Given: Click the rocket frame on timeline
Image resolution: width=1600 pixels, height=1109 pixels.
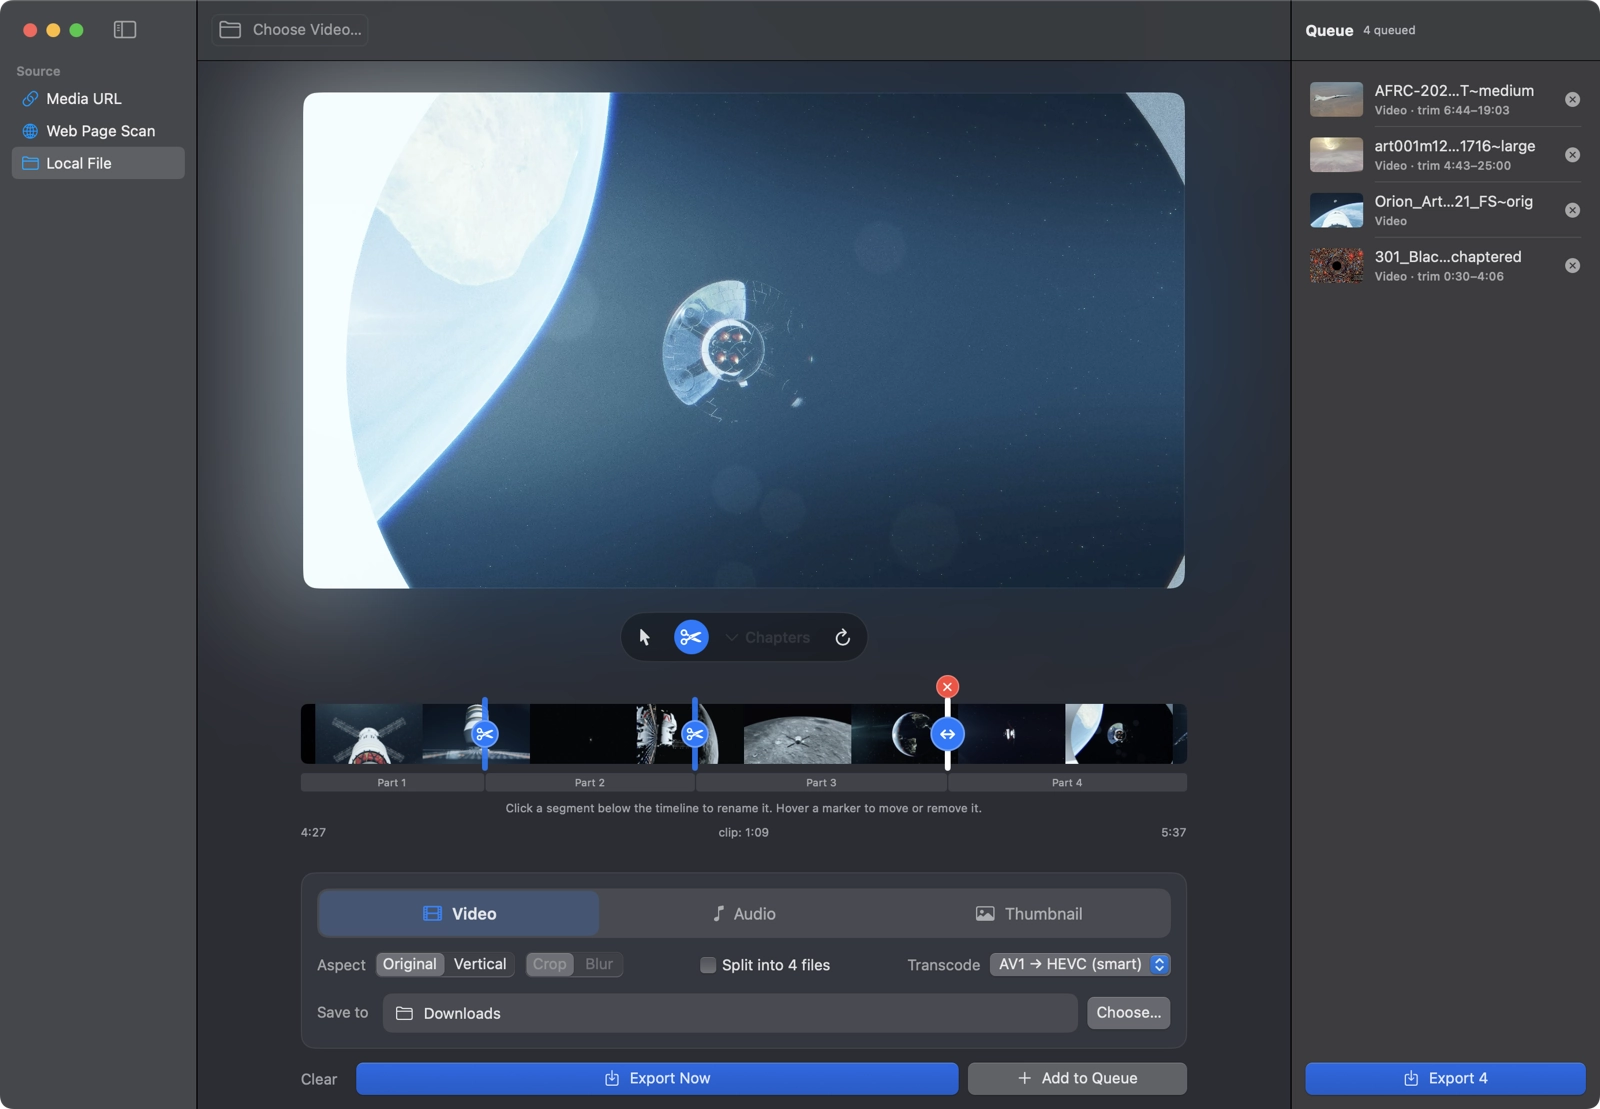Looking at the screenshot, I should [369, 734].
